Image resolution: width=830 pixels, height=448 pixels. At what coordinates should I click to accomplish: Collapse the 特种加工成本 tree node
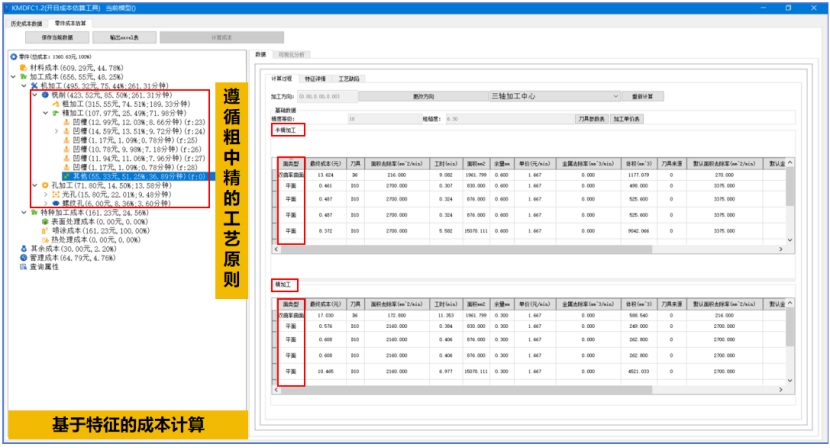click(24, 213)
